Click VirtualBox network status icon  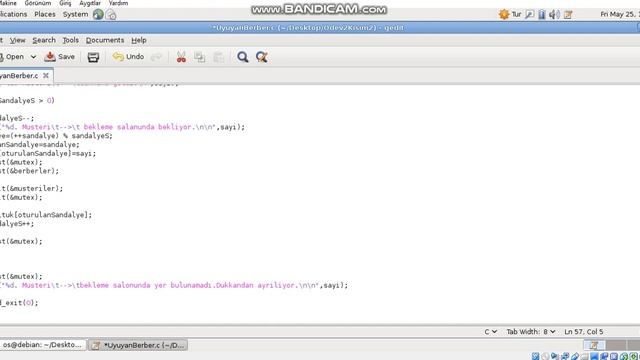point(565,356)
